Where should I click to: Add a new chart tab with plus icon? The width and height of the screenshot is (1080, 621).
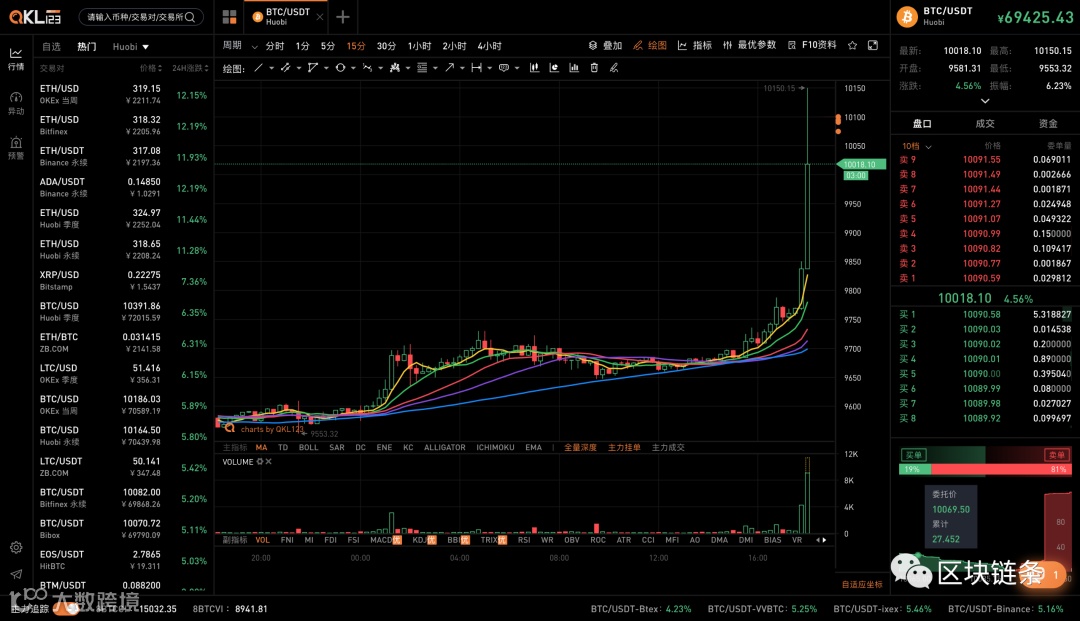pyautogui.click(x=343, y=17)
